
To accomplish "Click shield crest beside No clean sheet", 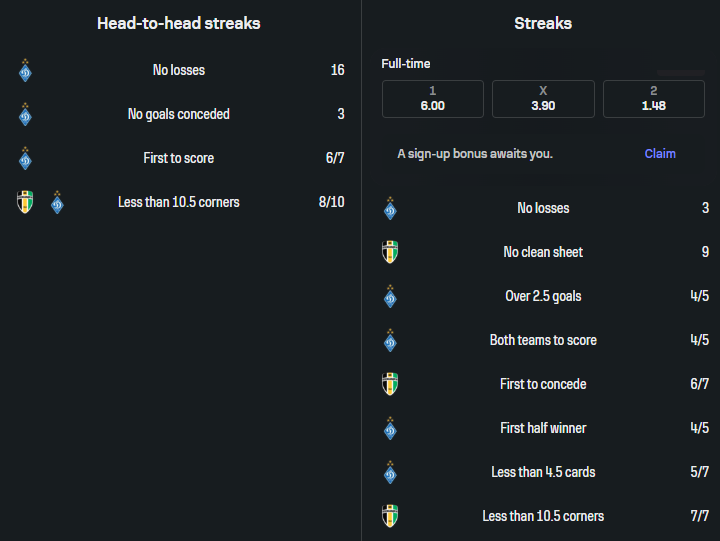I will tap(390, 252).
